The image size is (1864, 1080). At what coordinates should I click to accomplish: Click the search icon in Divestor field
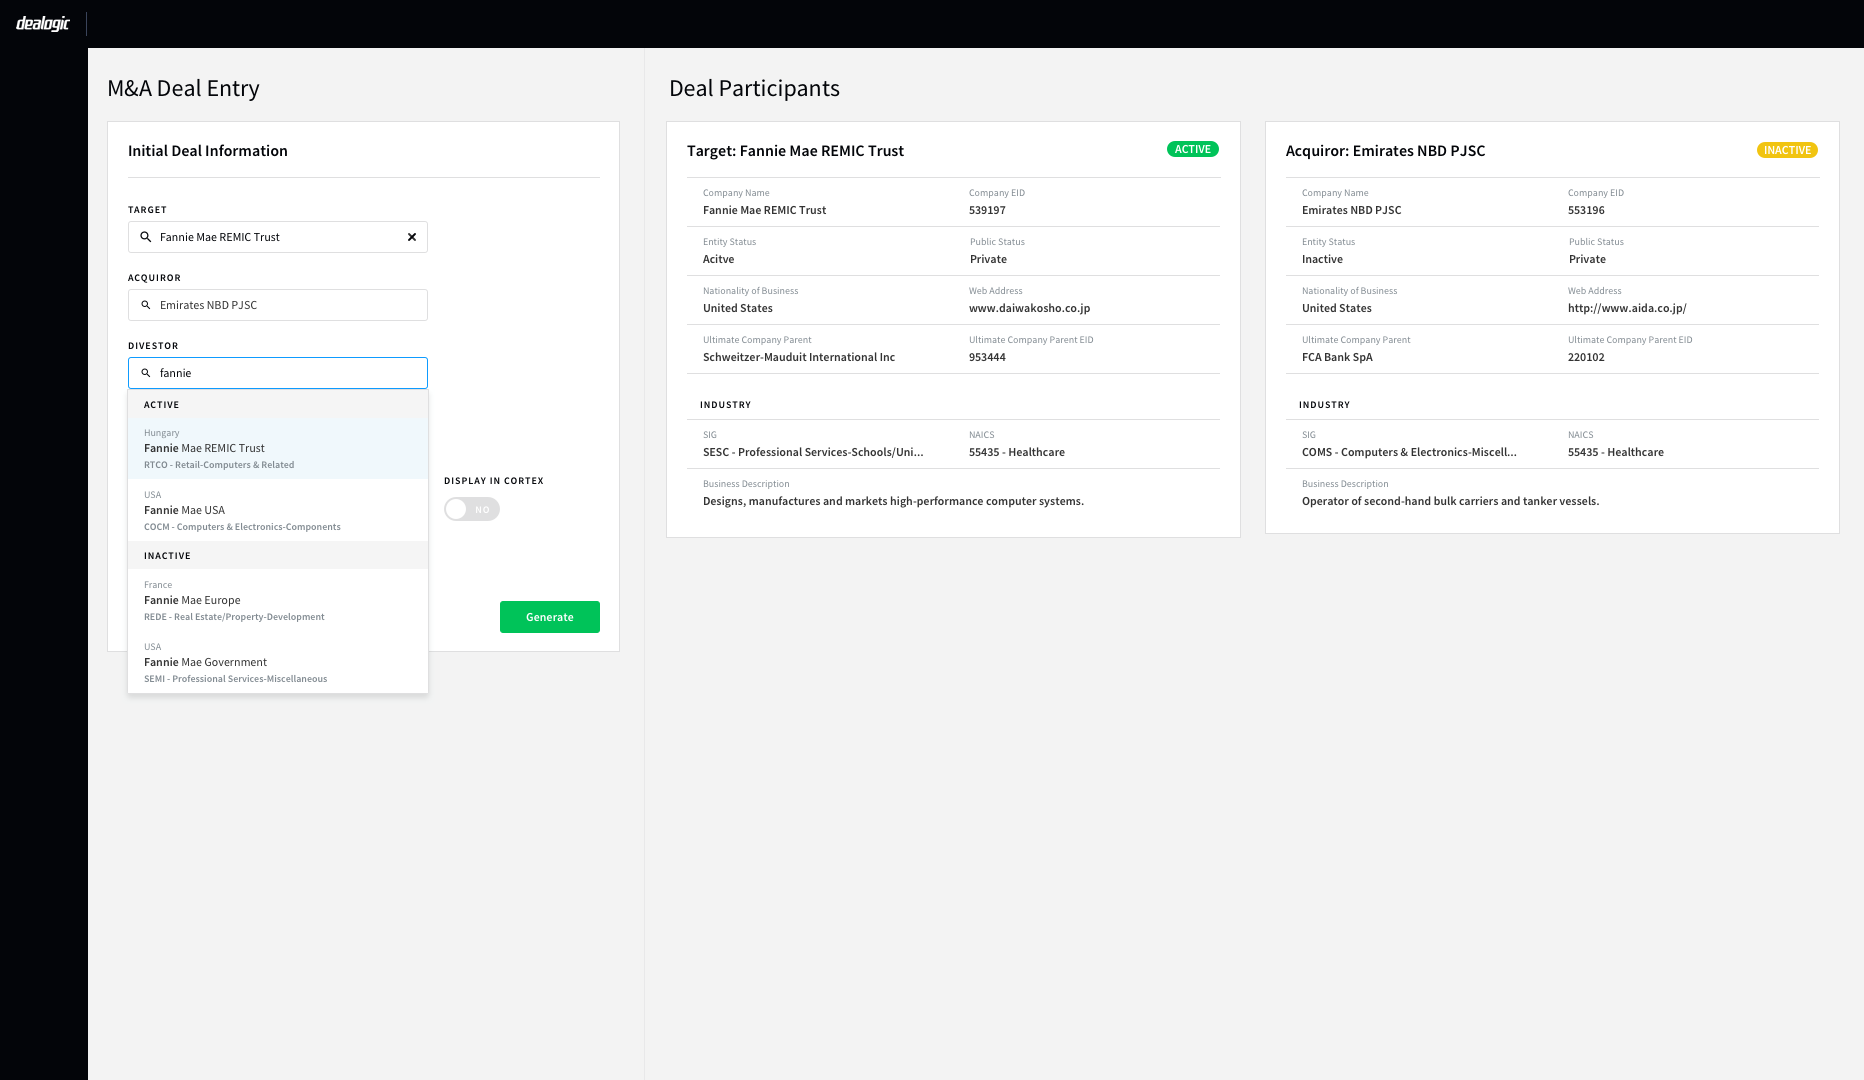[146, 373]
